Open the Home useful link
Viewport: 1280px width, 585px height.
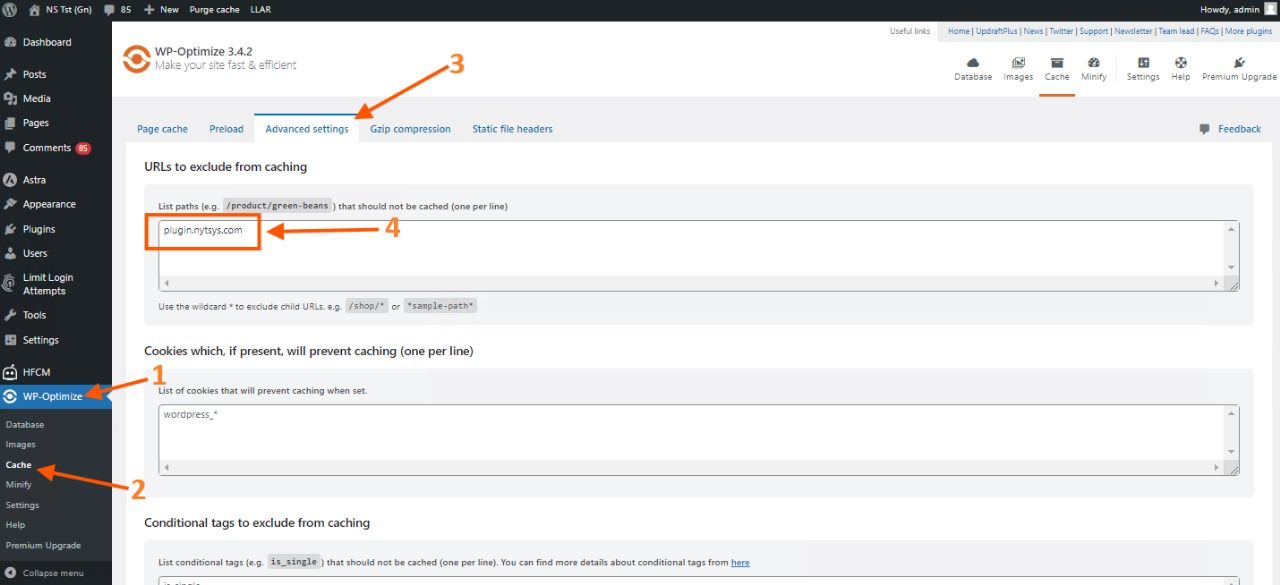(x=959, y=31)
